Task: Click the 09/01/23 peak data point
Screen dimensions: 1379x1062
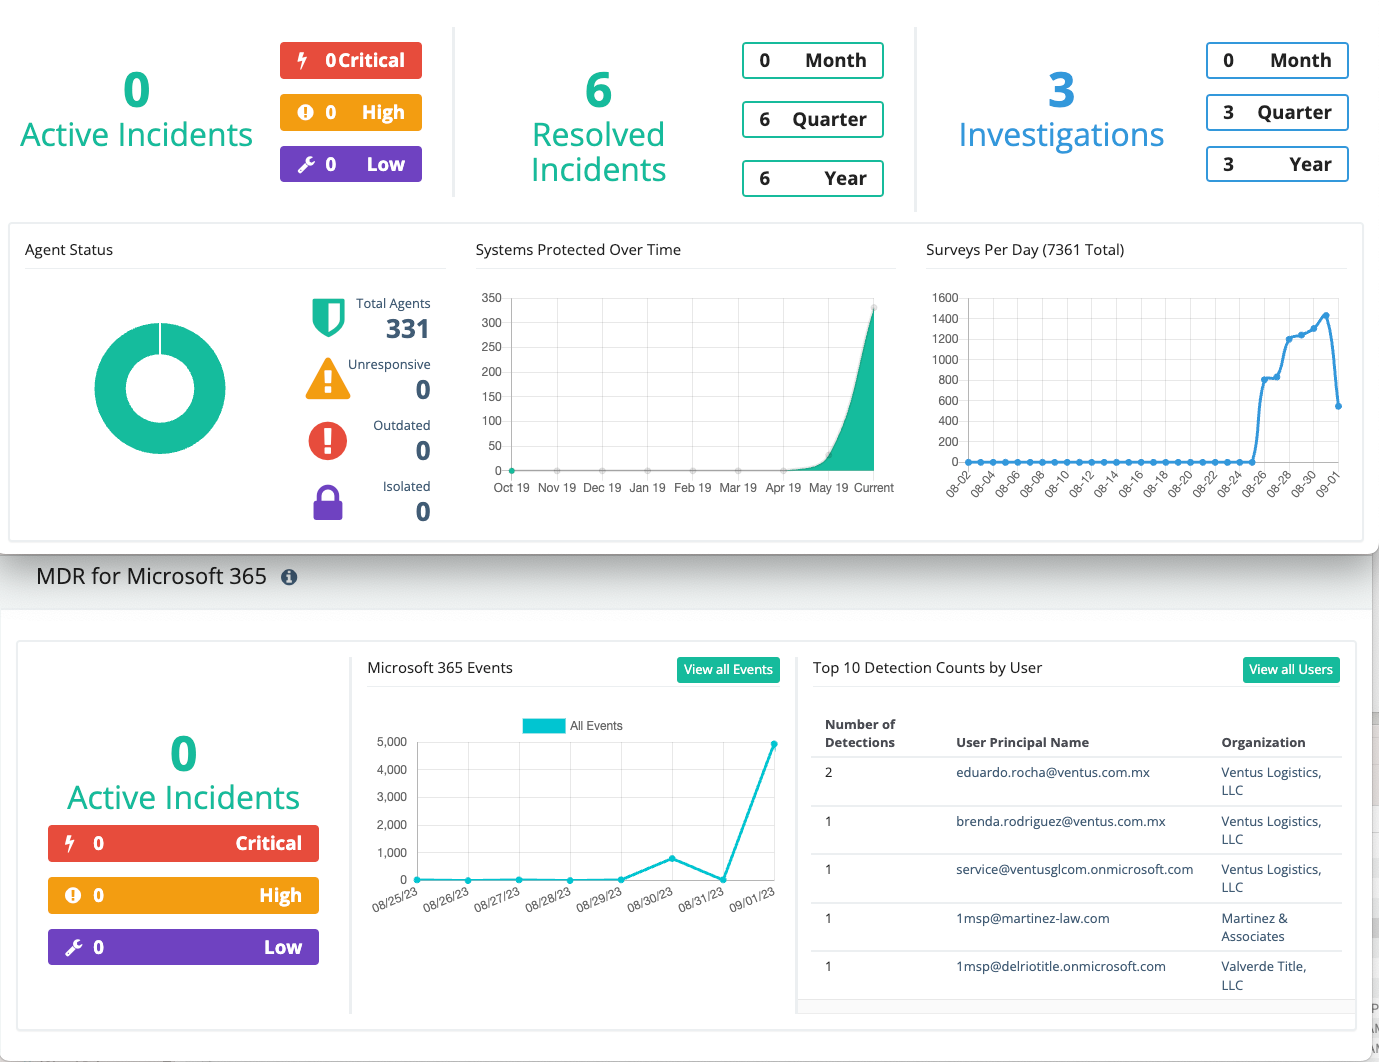Action: [x=774, y=744]
